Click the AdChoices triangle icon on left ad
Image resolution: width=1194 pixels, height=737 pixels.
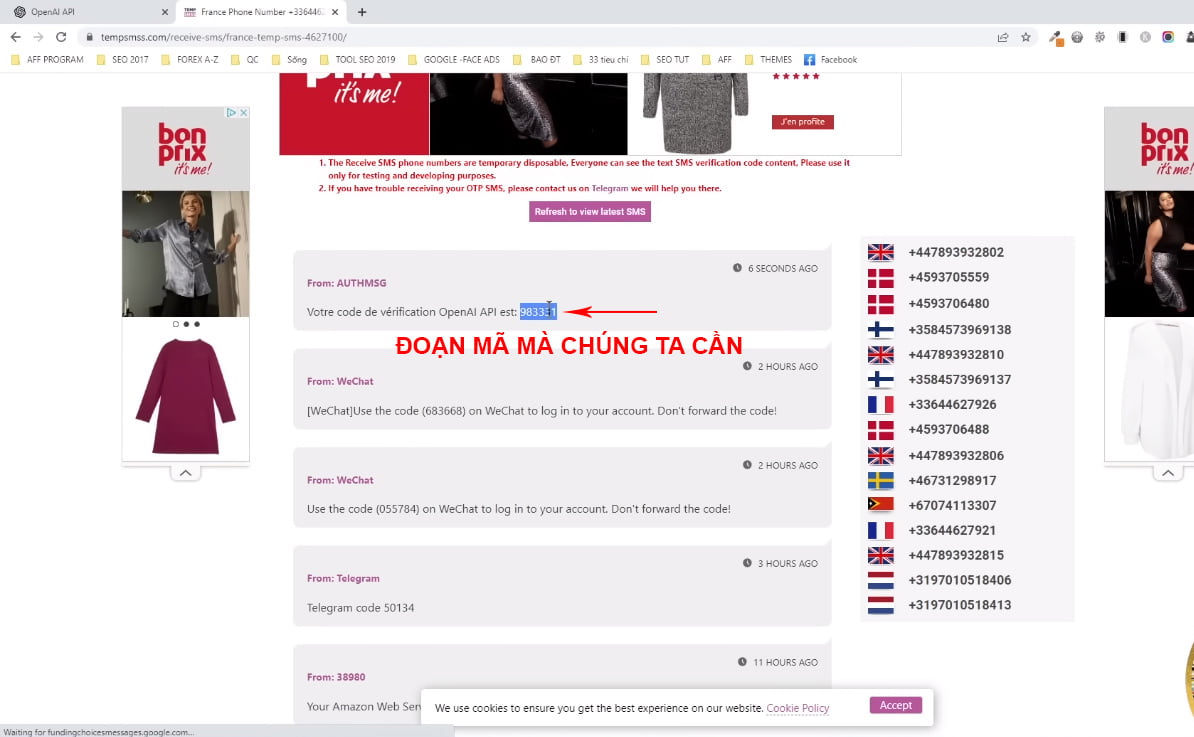(231, 113)
